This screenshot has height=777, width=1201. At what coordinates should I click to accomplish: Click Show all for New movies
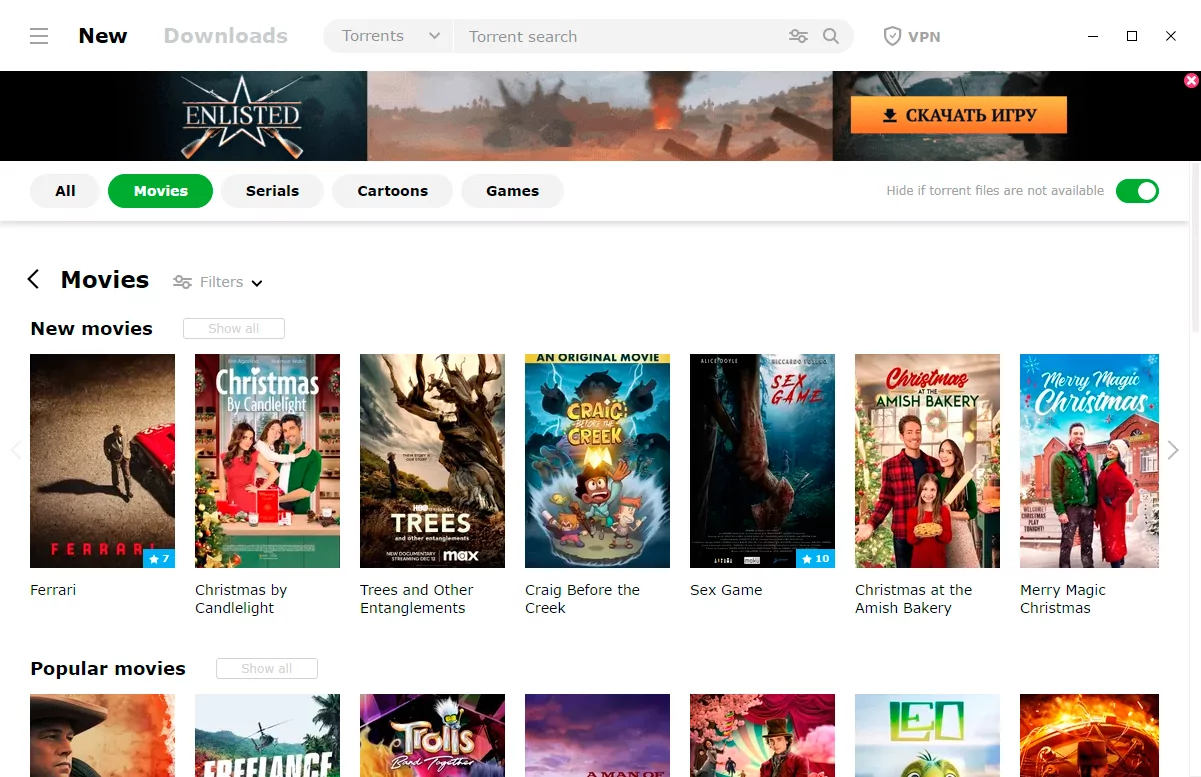click(234, 329)
